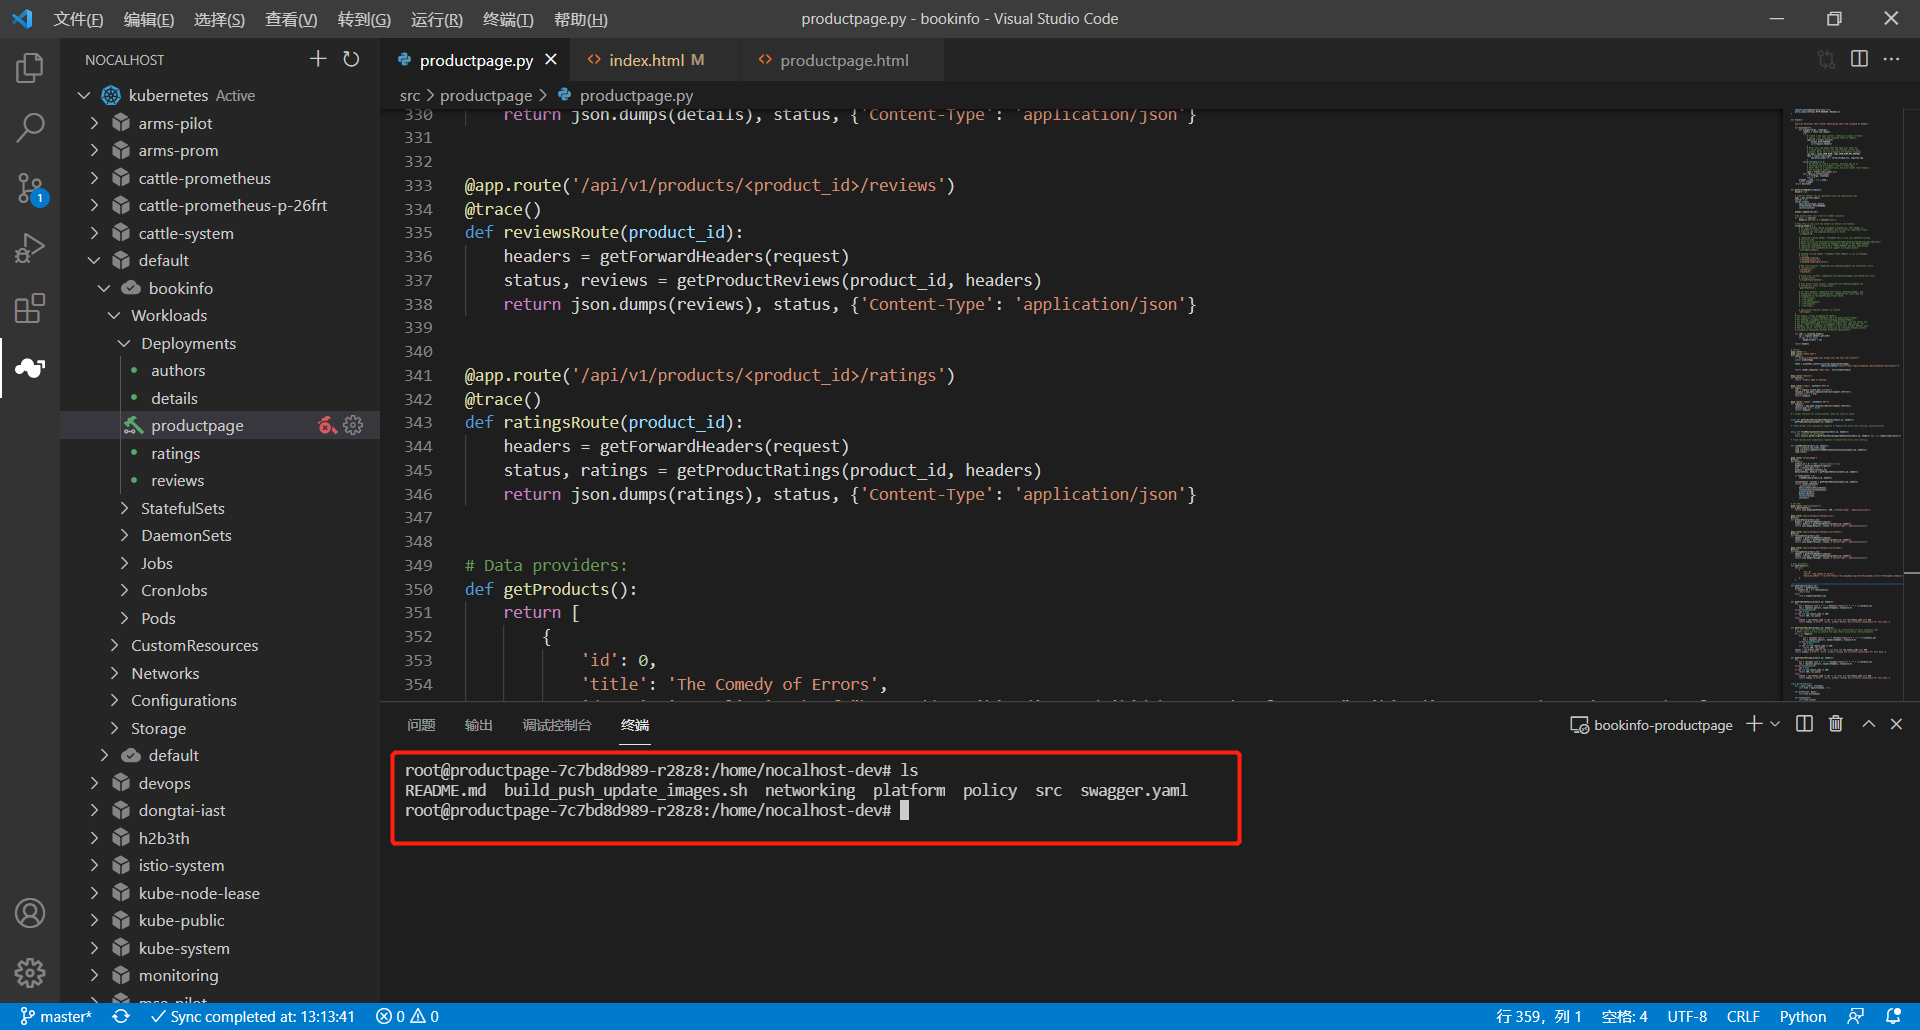Image resolution: width=1920 pixels, height=1030 pixels.
Task: Click Sync completed status message
Action: click(253, 1016)
